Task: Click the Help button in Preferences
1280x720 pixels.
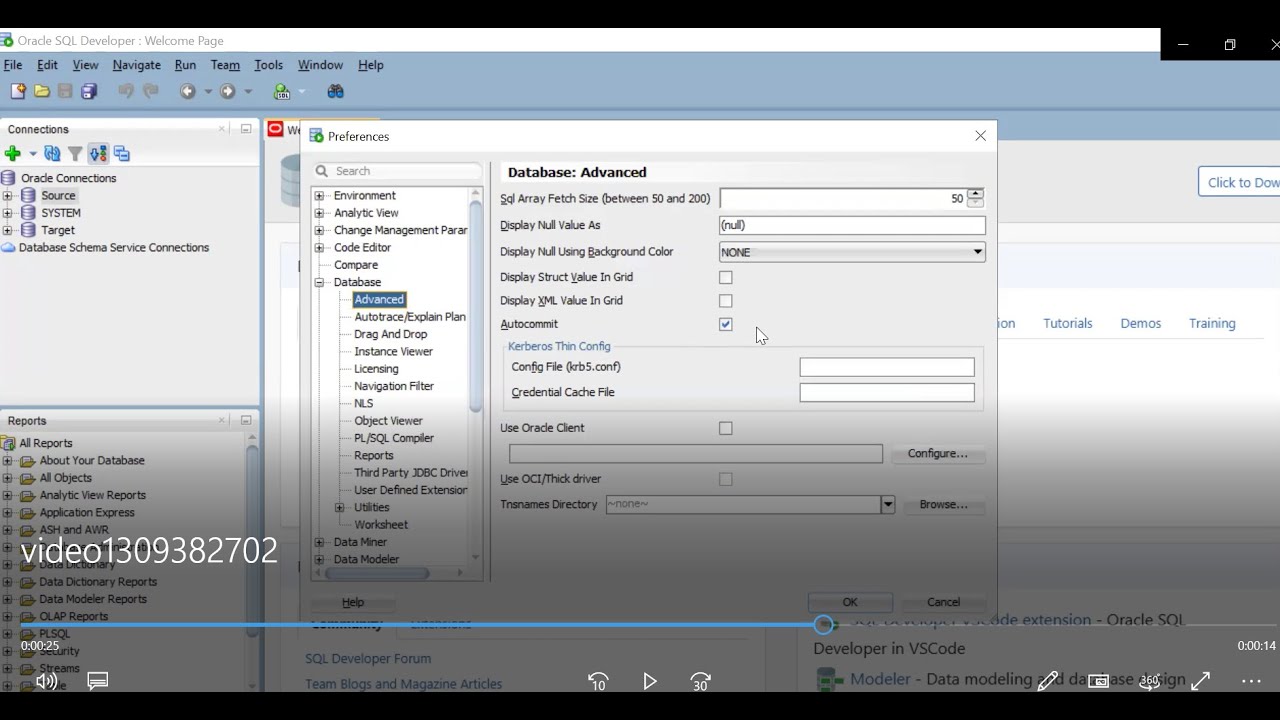Action: point(353,602)
